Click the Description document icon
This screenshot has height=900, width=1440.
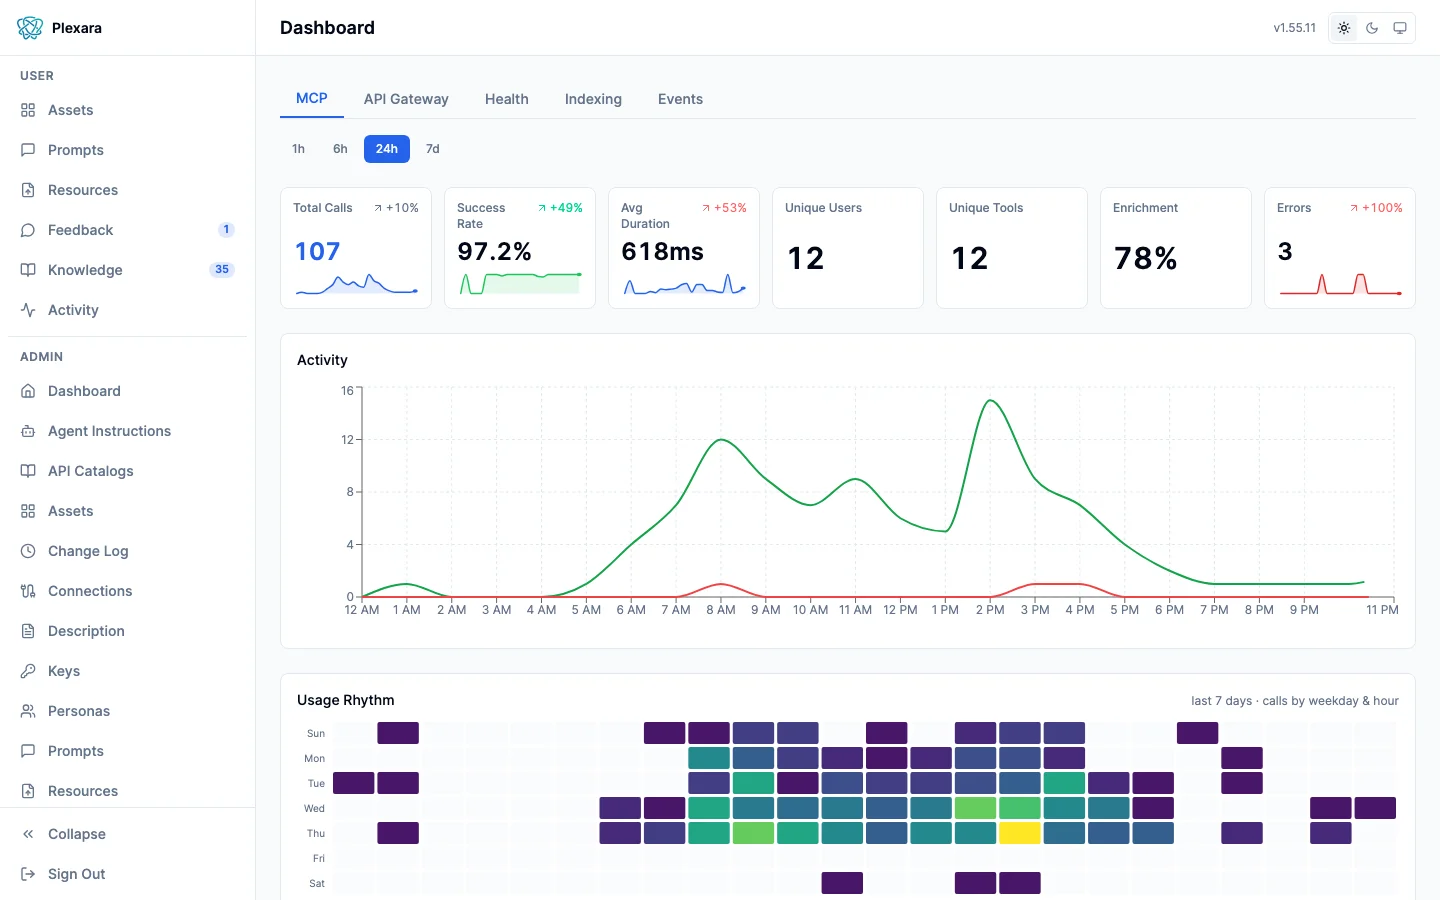[x=28, y=631]
